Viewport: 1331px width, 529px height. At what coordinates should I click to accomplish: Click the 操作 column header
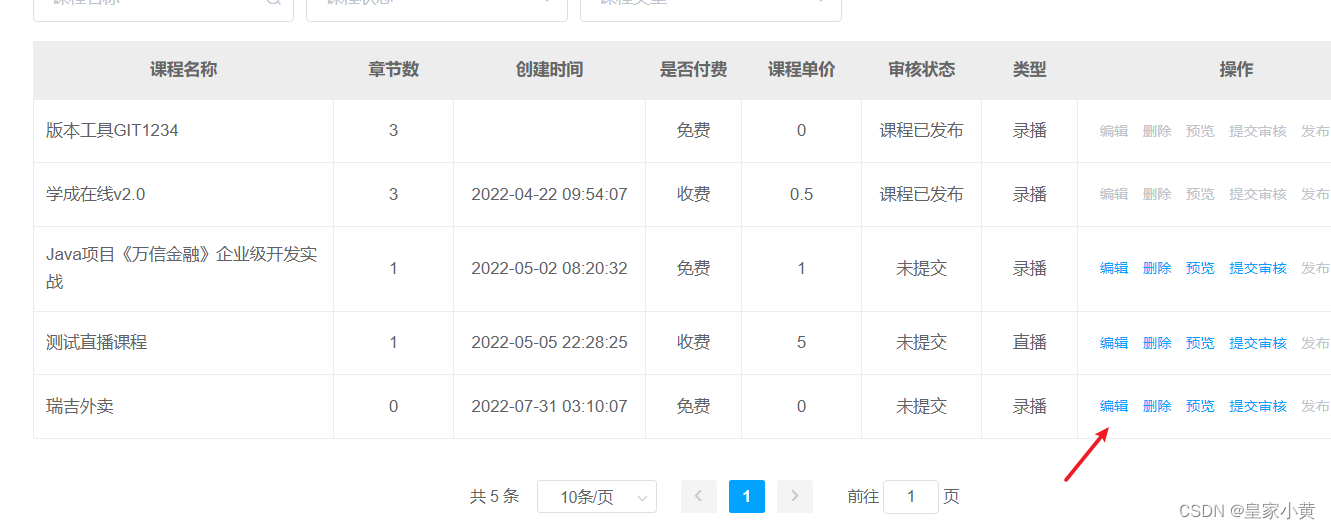click(x=1236, y=69)
